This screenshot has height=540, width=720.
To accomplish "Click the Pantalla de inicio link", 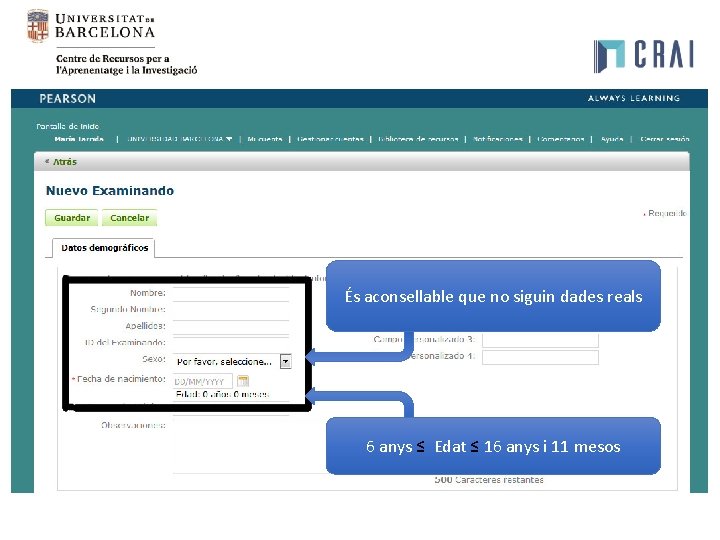I will pyautogui.click(x=68, y=126).
